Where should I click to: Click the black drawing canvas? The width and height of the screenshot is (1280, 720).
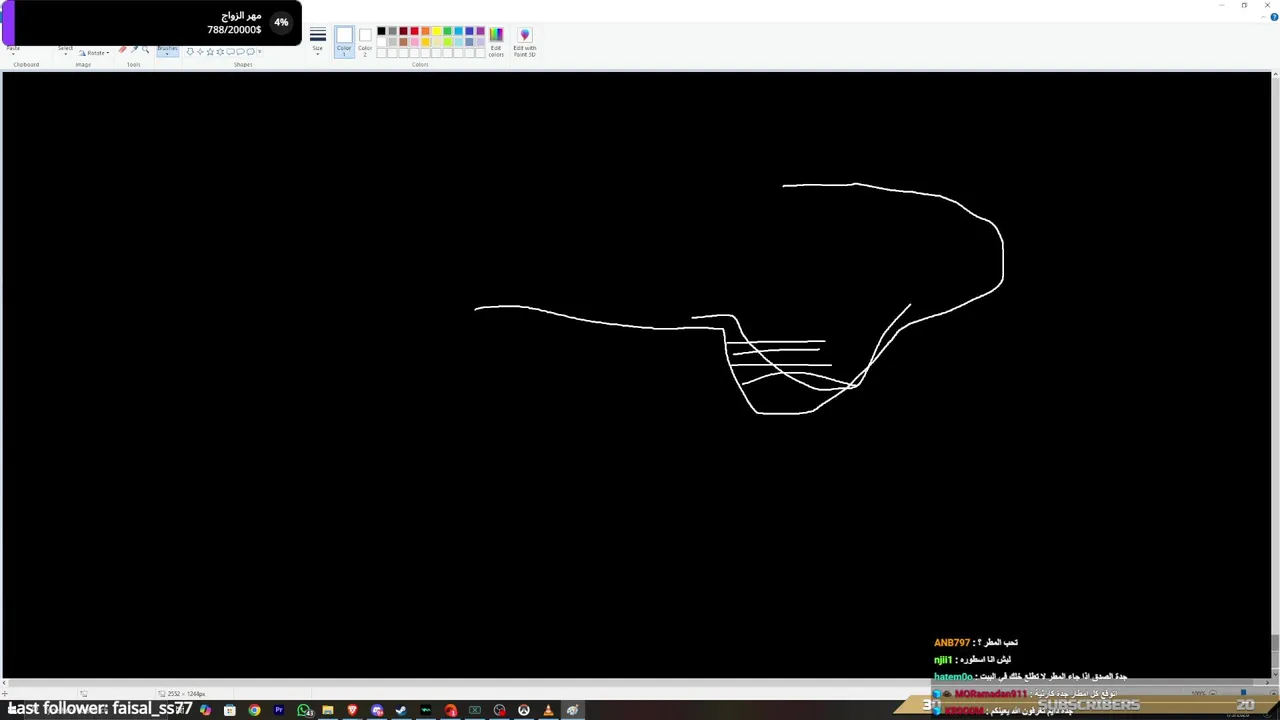click(x=636, y=376)
